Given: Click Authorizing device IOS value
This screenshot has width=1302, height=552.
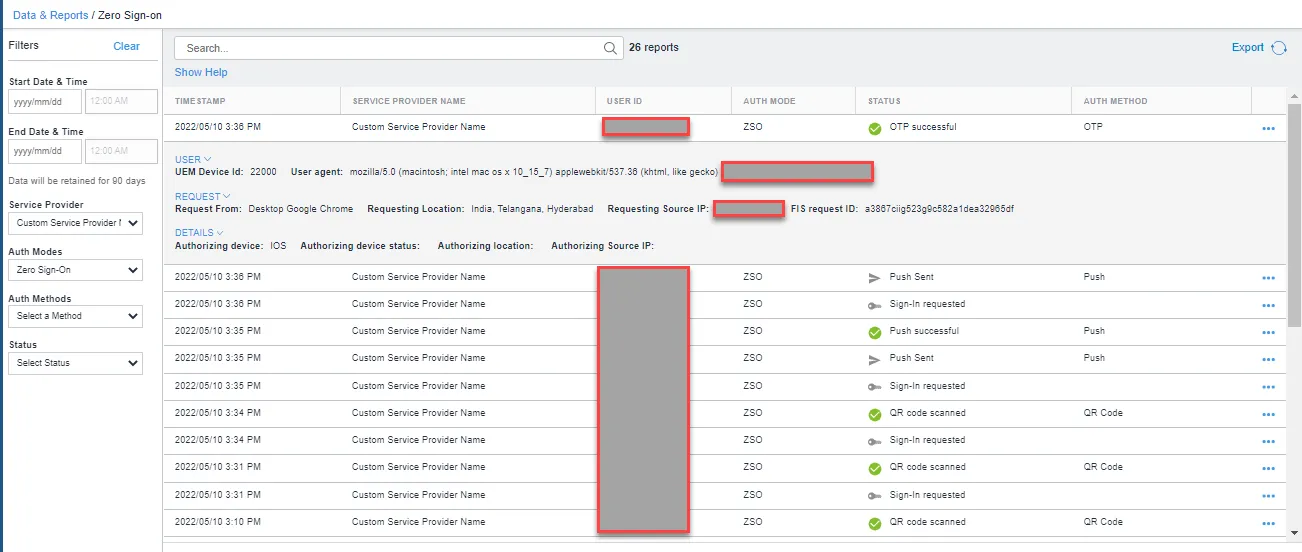Looking at the screenshot, I should (278, 245).
